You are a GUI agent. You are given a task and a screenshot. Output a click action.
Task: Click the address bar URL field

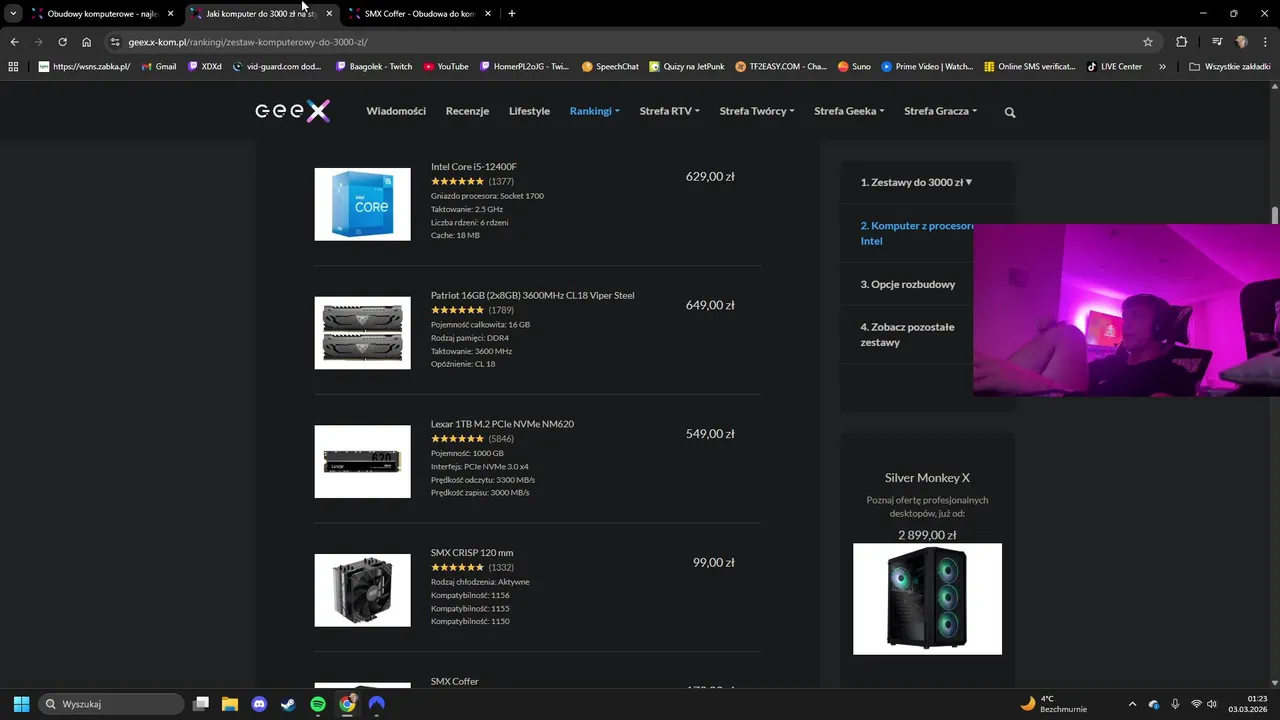point(630,42)
